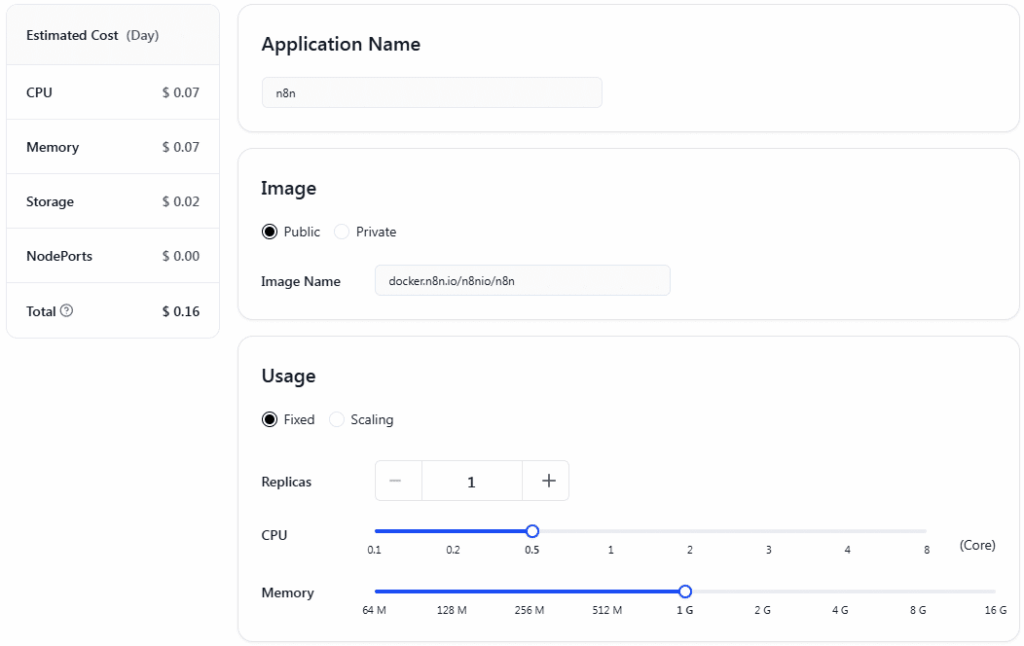This screenshot has height=646, width=1024.
Task: Click the Replicas count field showing 1
Action: click(472, 481)
